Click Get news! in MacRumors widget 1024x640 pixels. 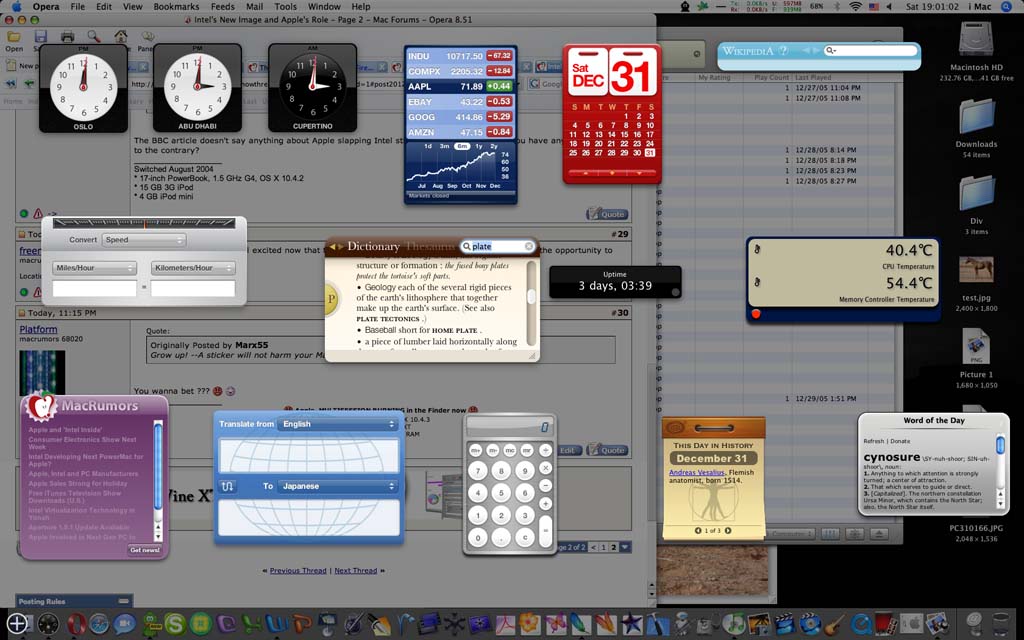[x=144, y=550]
